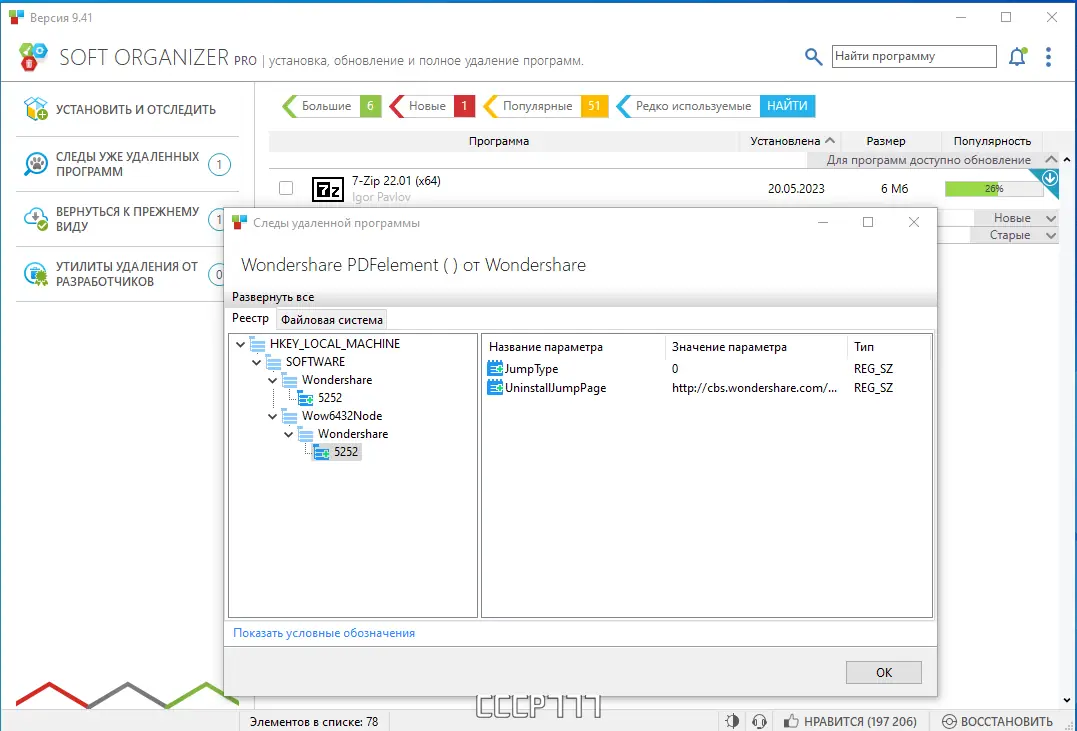This screenshot has height=731, width=1077.
Task: Sort by the Популярность column header
Action: pos(992,141)
